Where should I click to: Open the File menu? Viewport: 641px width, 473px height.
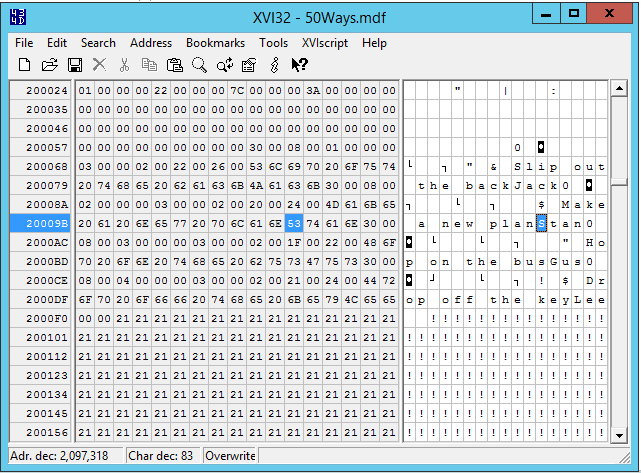click(24, 43)
